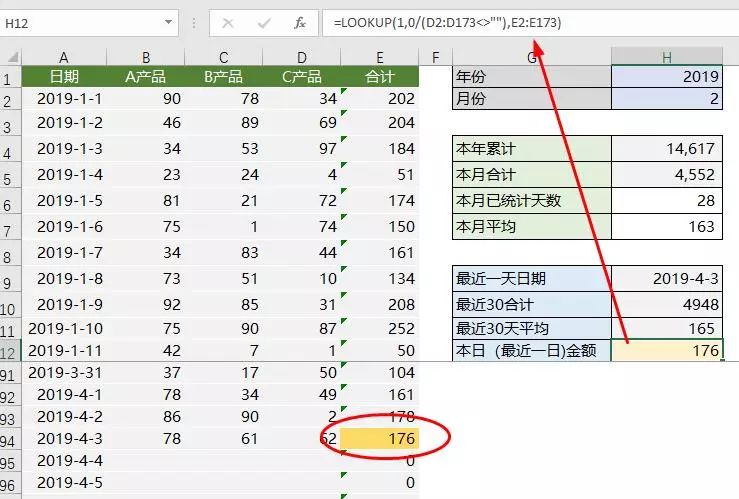Select value cell 28
Image resolution: width=739 pixels, height=499 pixels.
pos(667,201)
